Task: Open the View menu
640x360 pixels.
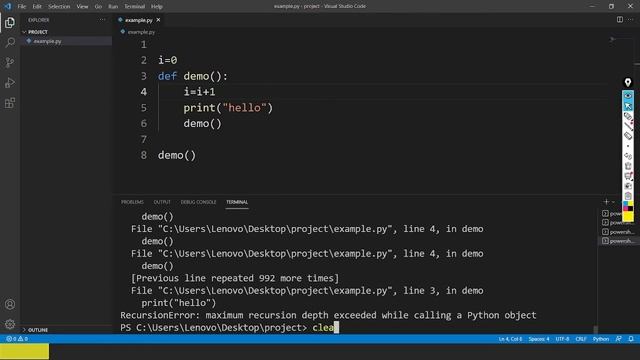Action: pyautogui.click(x=82, y=7)
